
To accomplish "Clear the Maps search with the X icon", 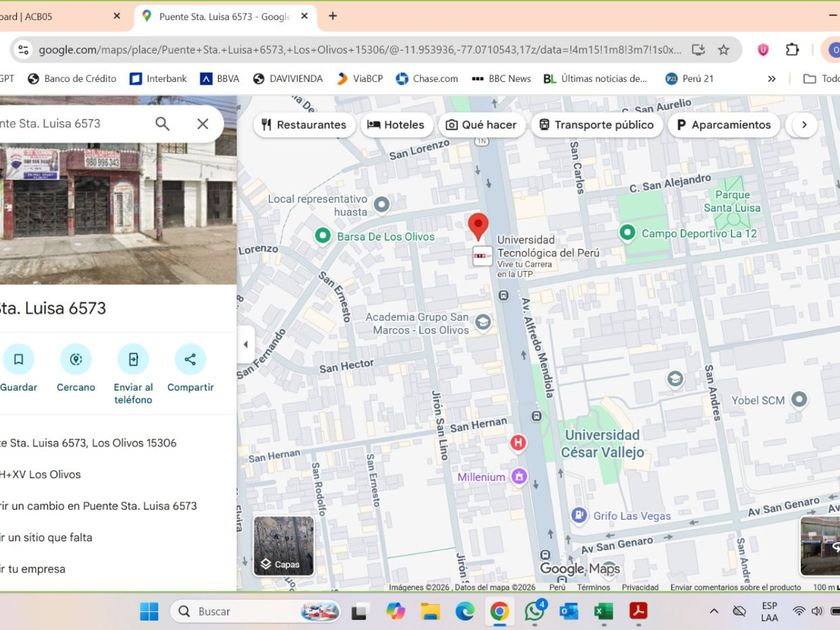I will tap(202, 124).
